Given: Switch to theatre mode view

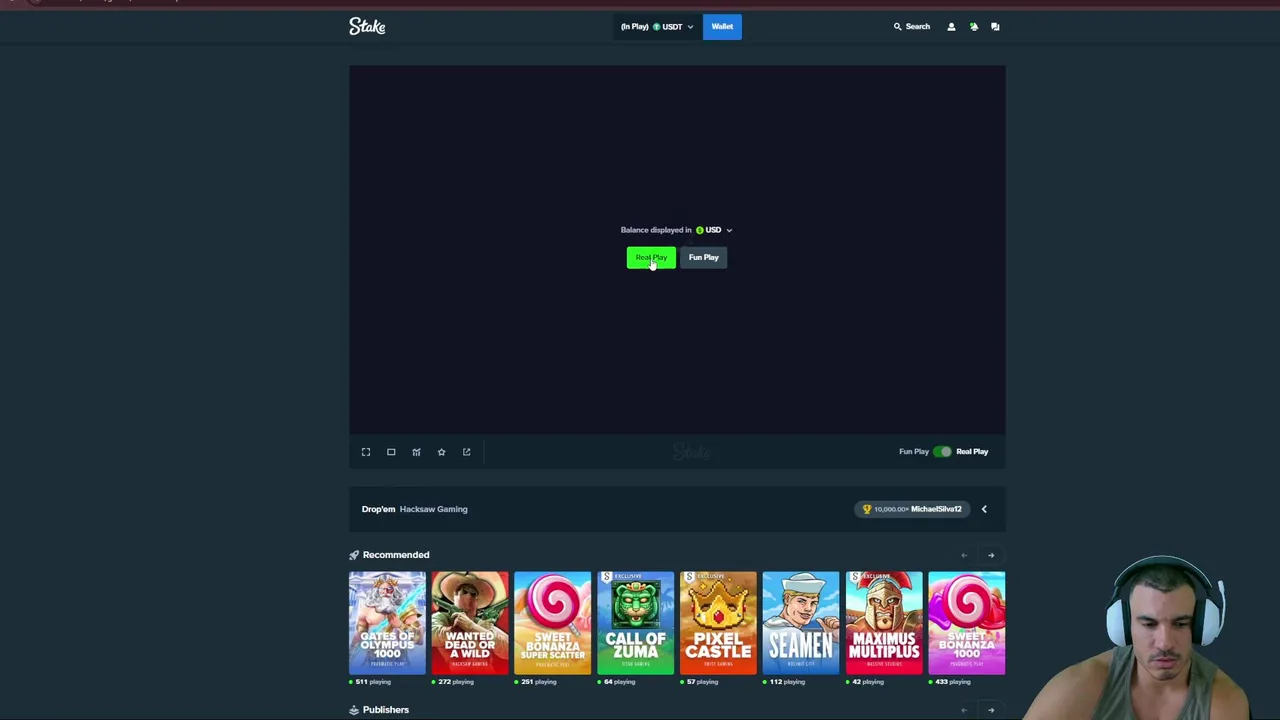Looking at the screenshot, I should 391,452.
